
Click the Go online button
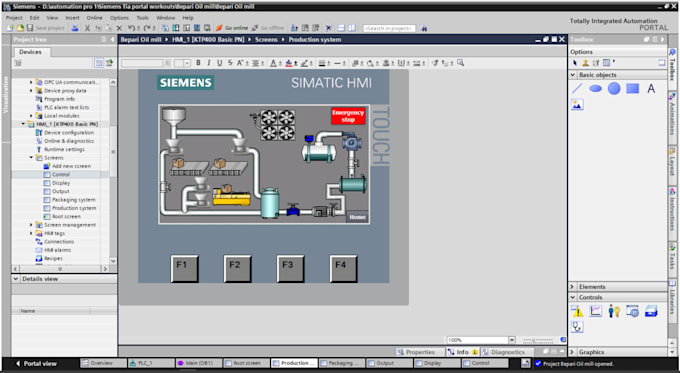232,28
